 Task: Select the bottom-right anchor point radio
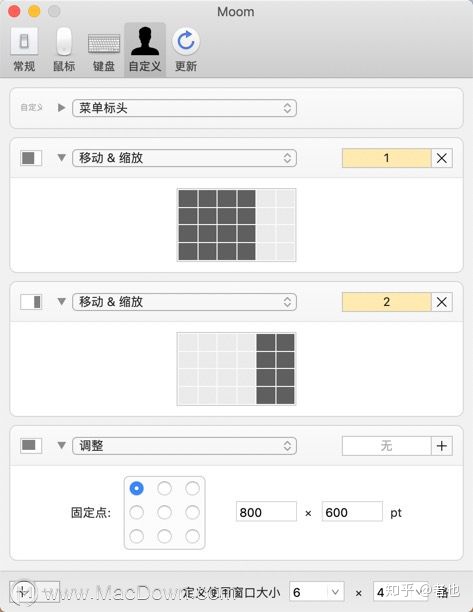(192, 536)
